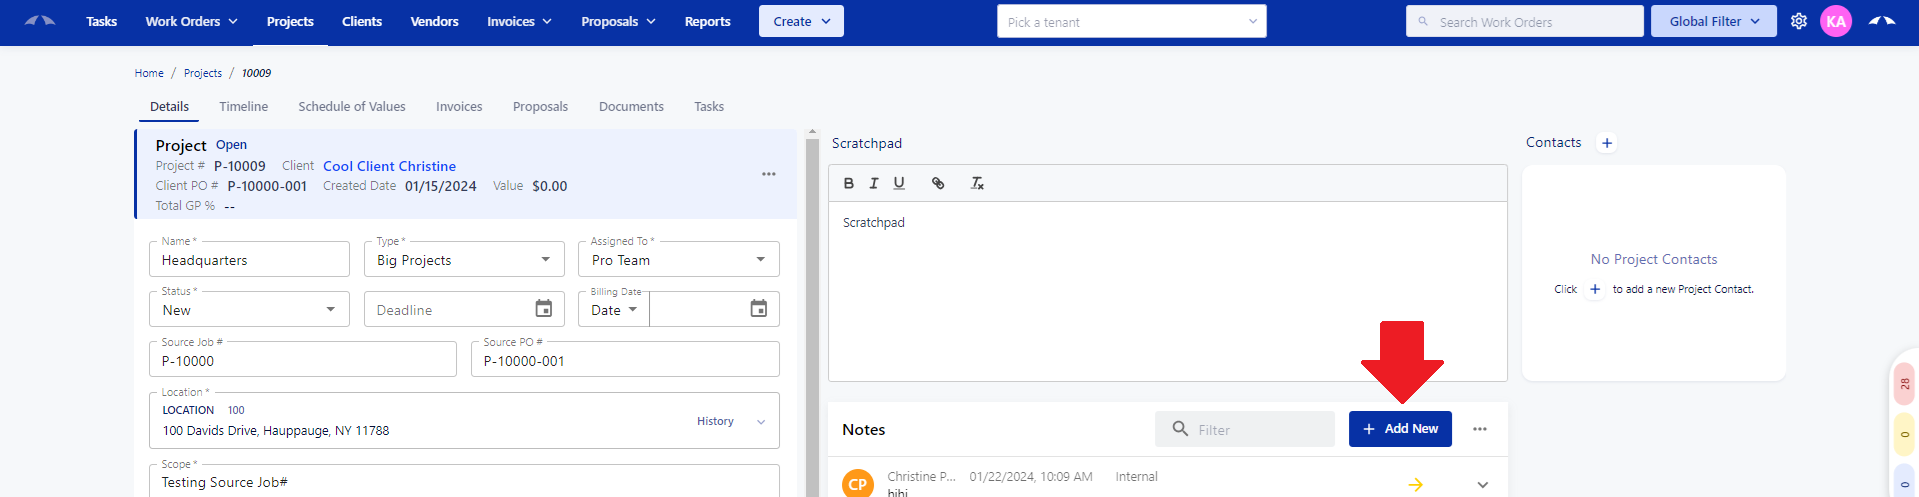Click the Source PO # field

pyautogui.click(x=625, y=360)
